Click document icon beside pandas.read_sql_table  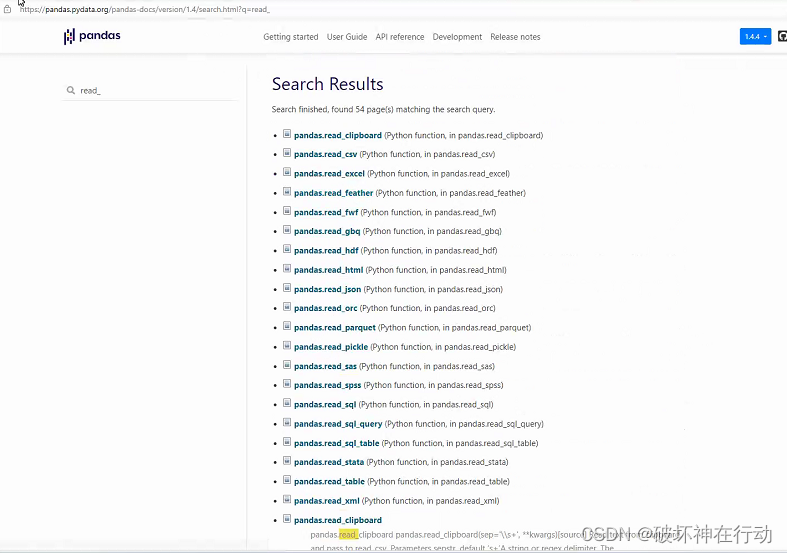(x=287, y=442)
